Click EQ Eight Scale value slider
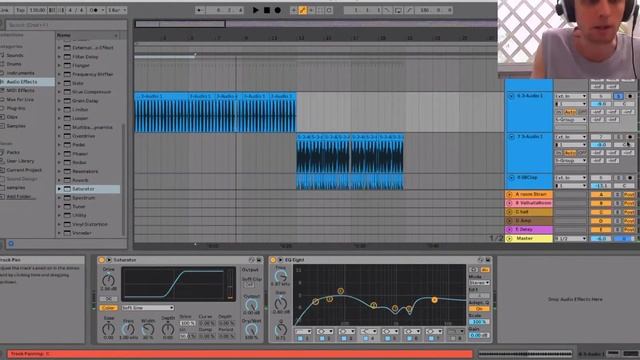The width and height of the screenshot is (640, 360). pyautogui.click(x=479, y=322)
